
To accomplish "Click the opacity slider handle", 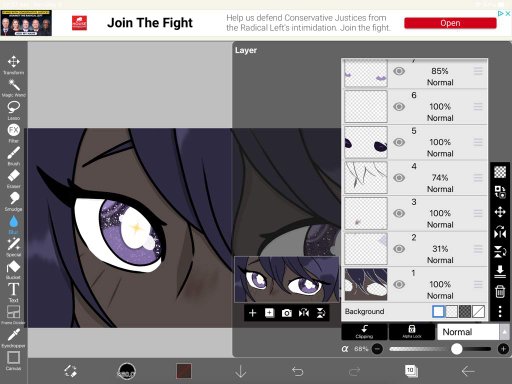I will point(457,349).
